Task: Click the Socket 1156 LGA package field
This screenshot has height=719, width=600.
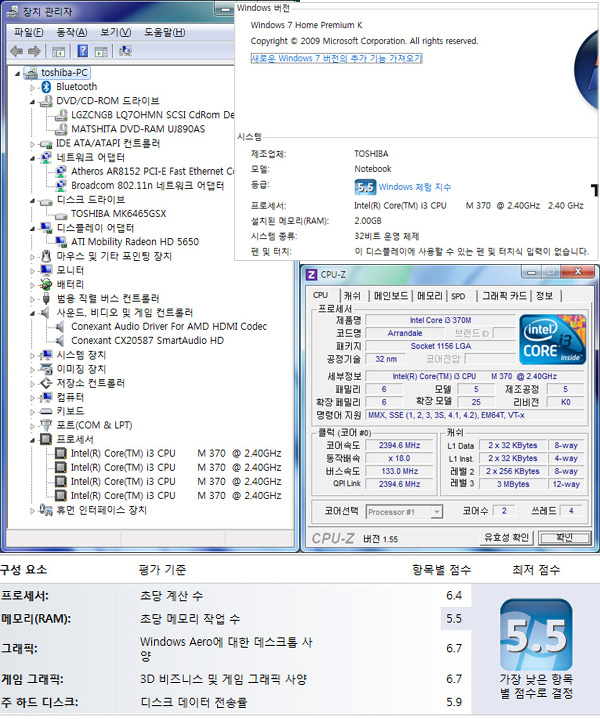Action: pyautogui.click(x=440, y=346)
